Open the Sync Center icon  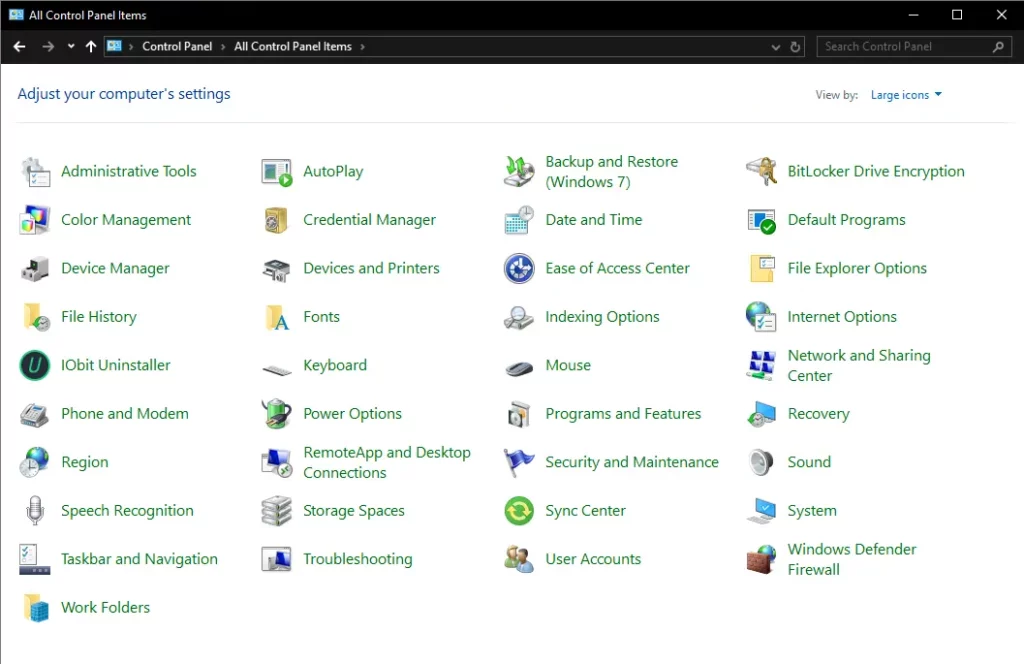pos(519,511)
